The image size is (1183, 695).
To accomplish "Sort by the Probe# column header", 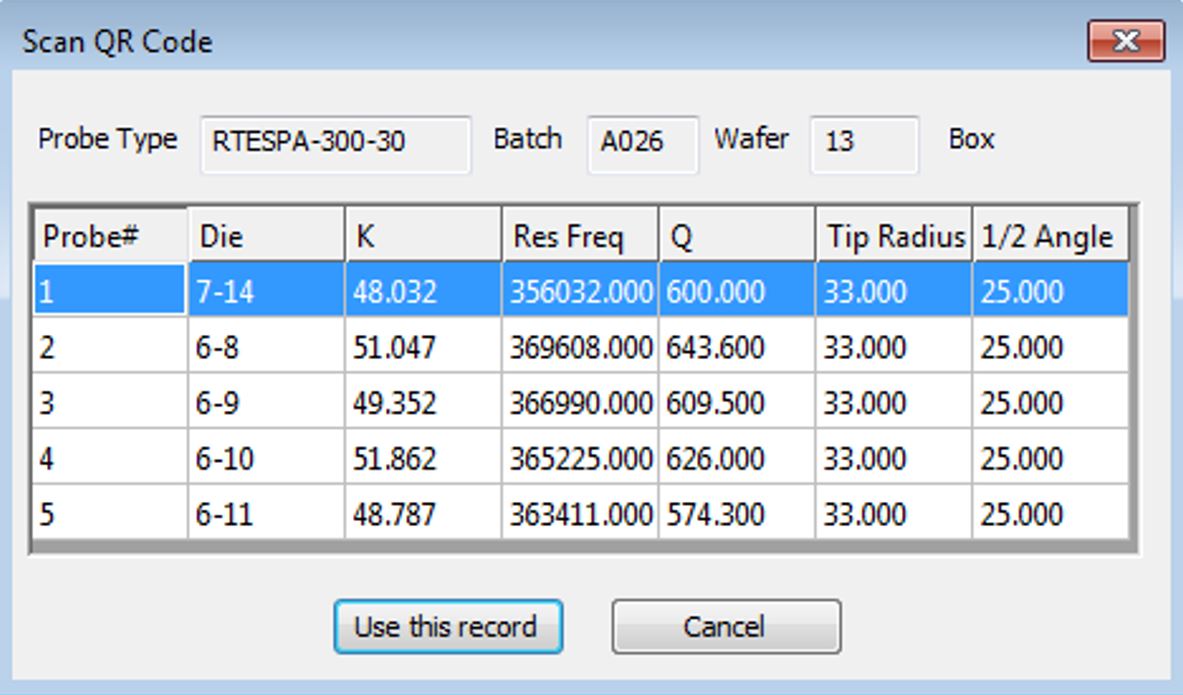I will pyautogui.click(x=109, y=237).
